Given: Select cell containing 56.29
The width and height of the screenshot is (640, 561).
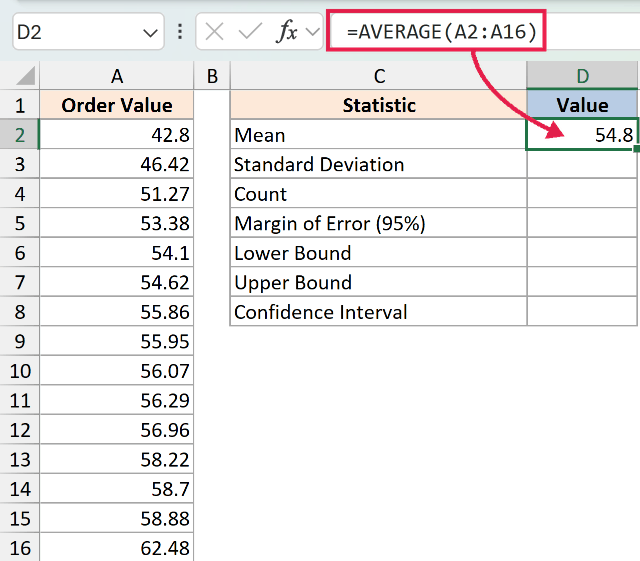Looking at the screenshot, I should [x=116, y=400].
